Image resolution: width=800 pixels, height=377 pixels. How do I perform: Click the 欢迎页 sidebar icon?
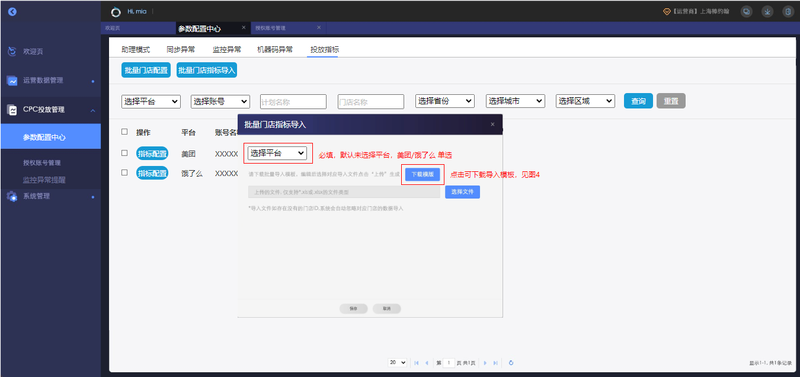click(13, 52)
